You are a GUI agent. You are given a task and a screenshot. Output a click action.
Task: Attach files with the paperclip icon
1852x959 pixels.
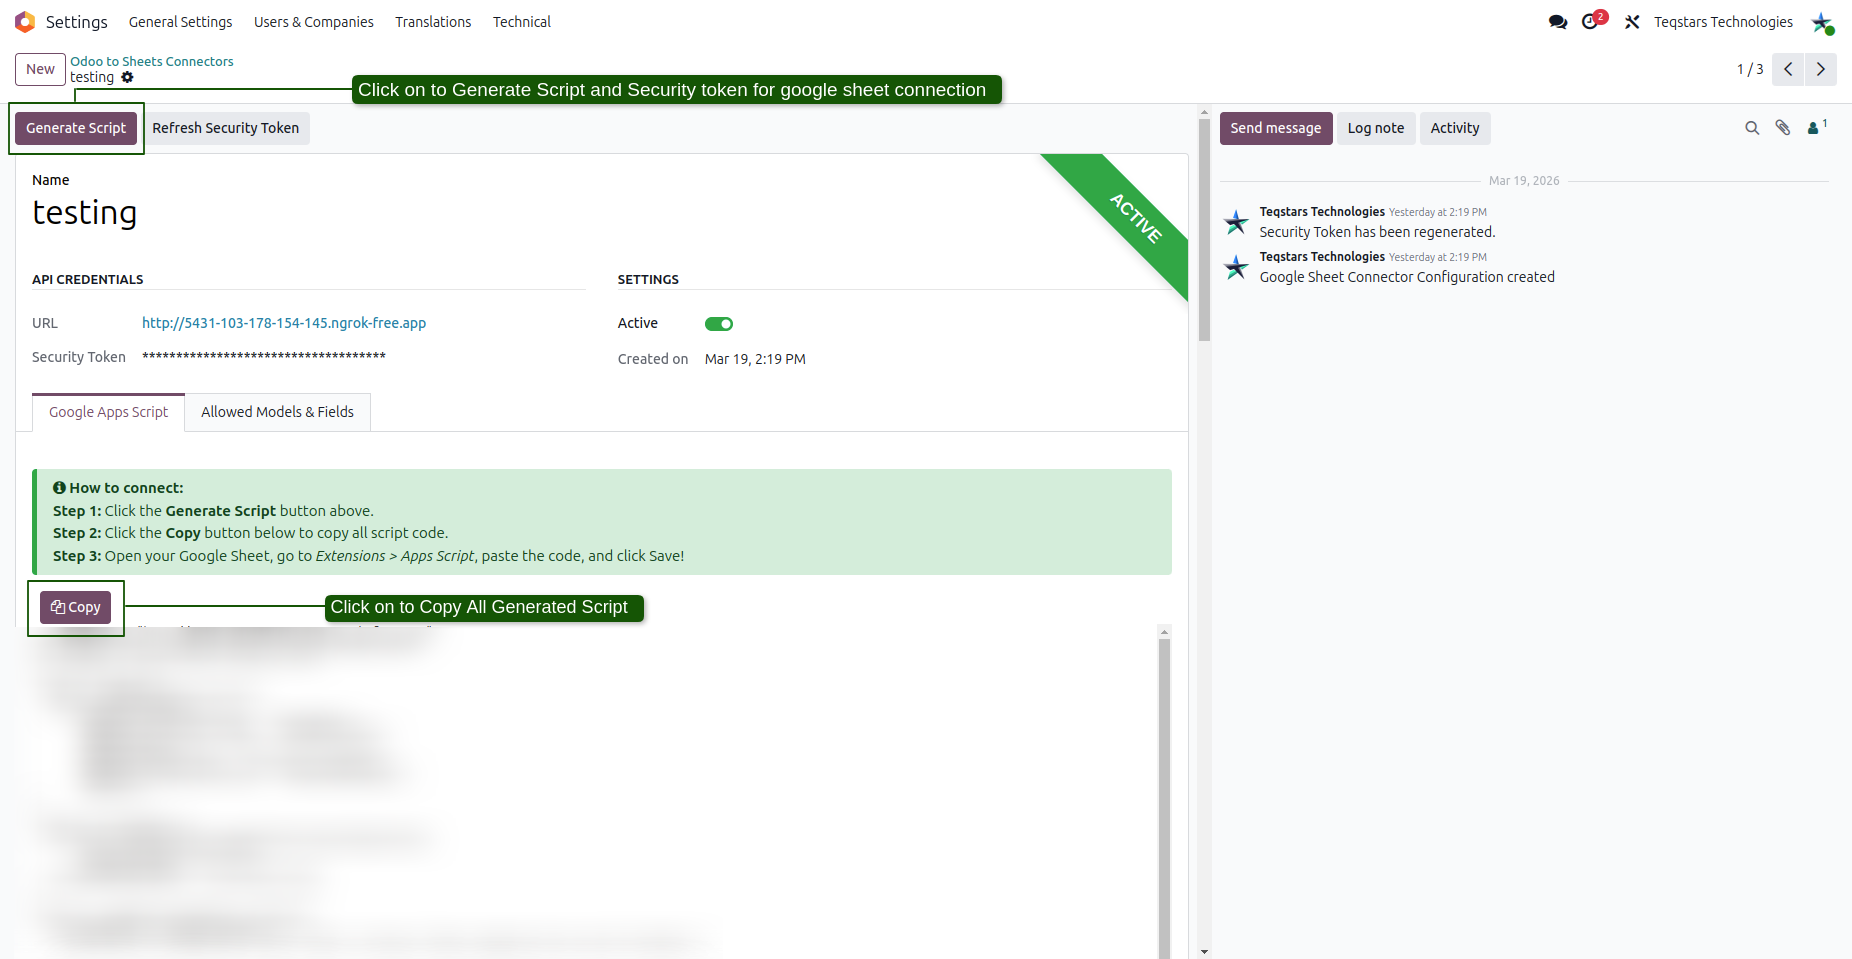click(x=1782, y=128)
